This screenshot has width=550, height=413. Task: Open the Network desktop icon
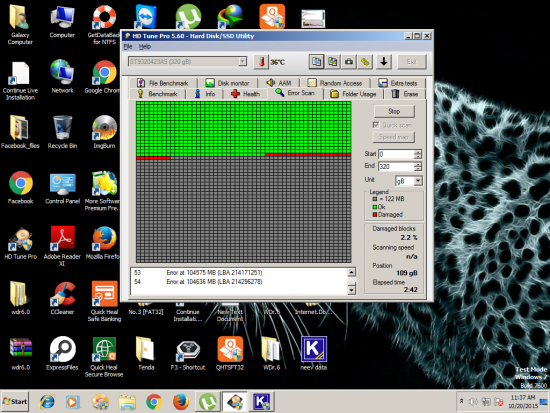pos(62,76)
